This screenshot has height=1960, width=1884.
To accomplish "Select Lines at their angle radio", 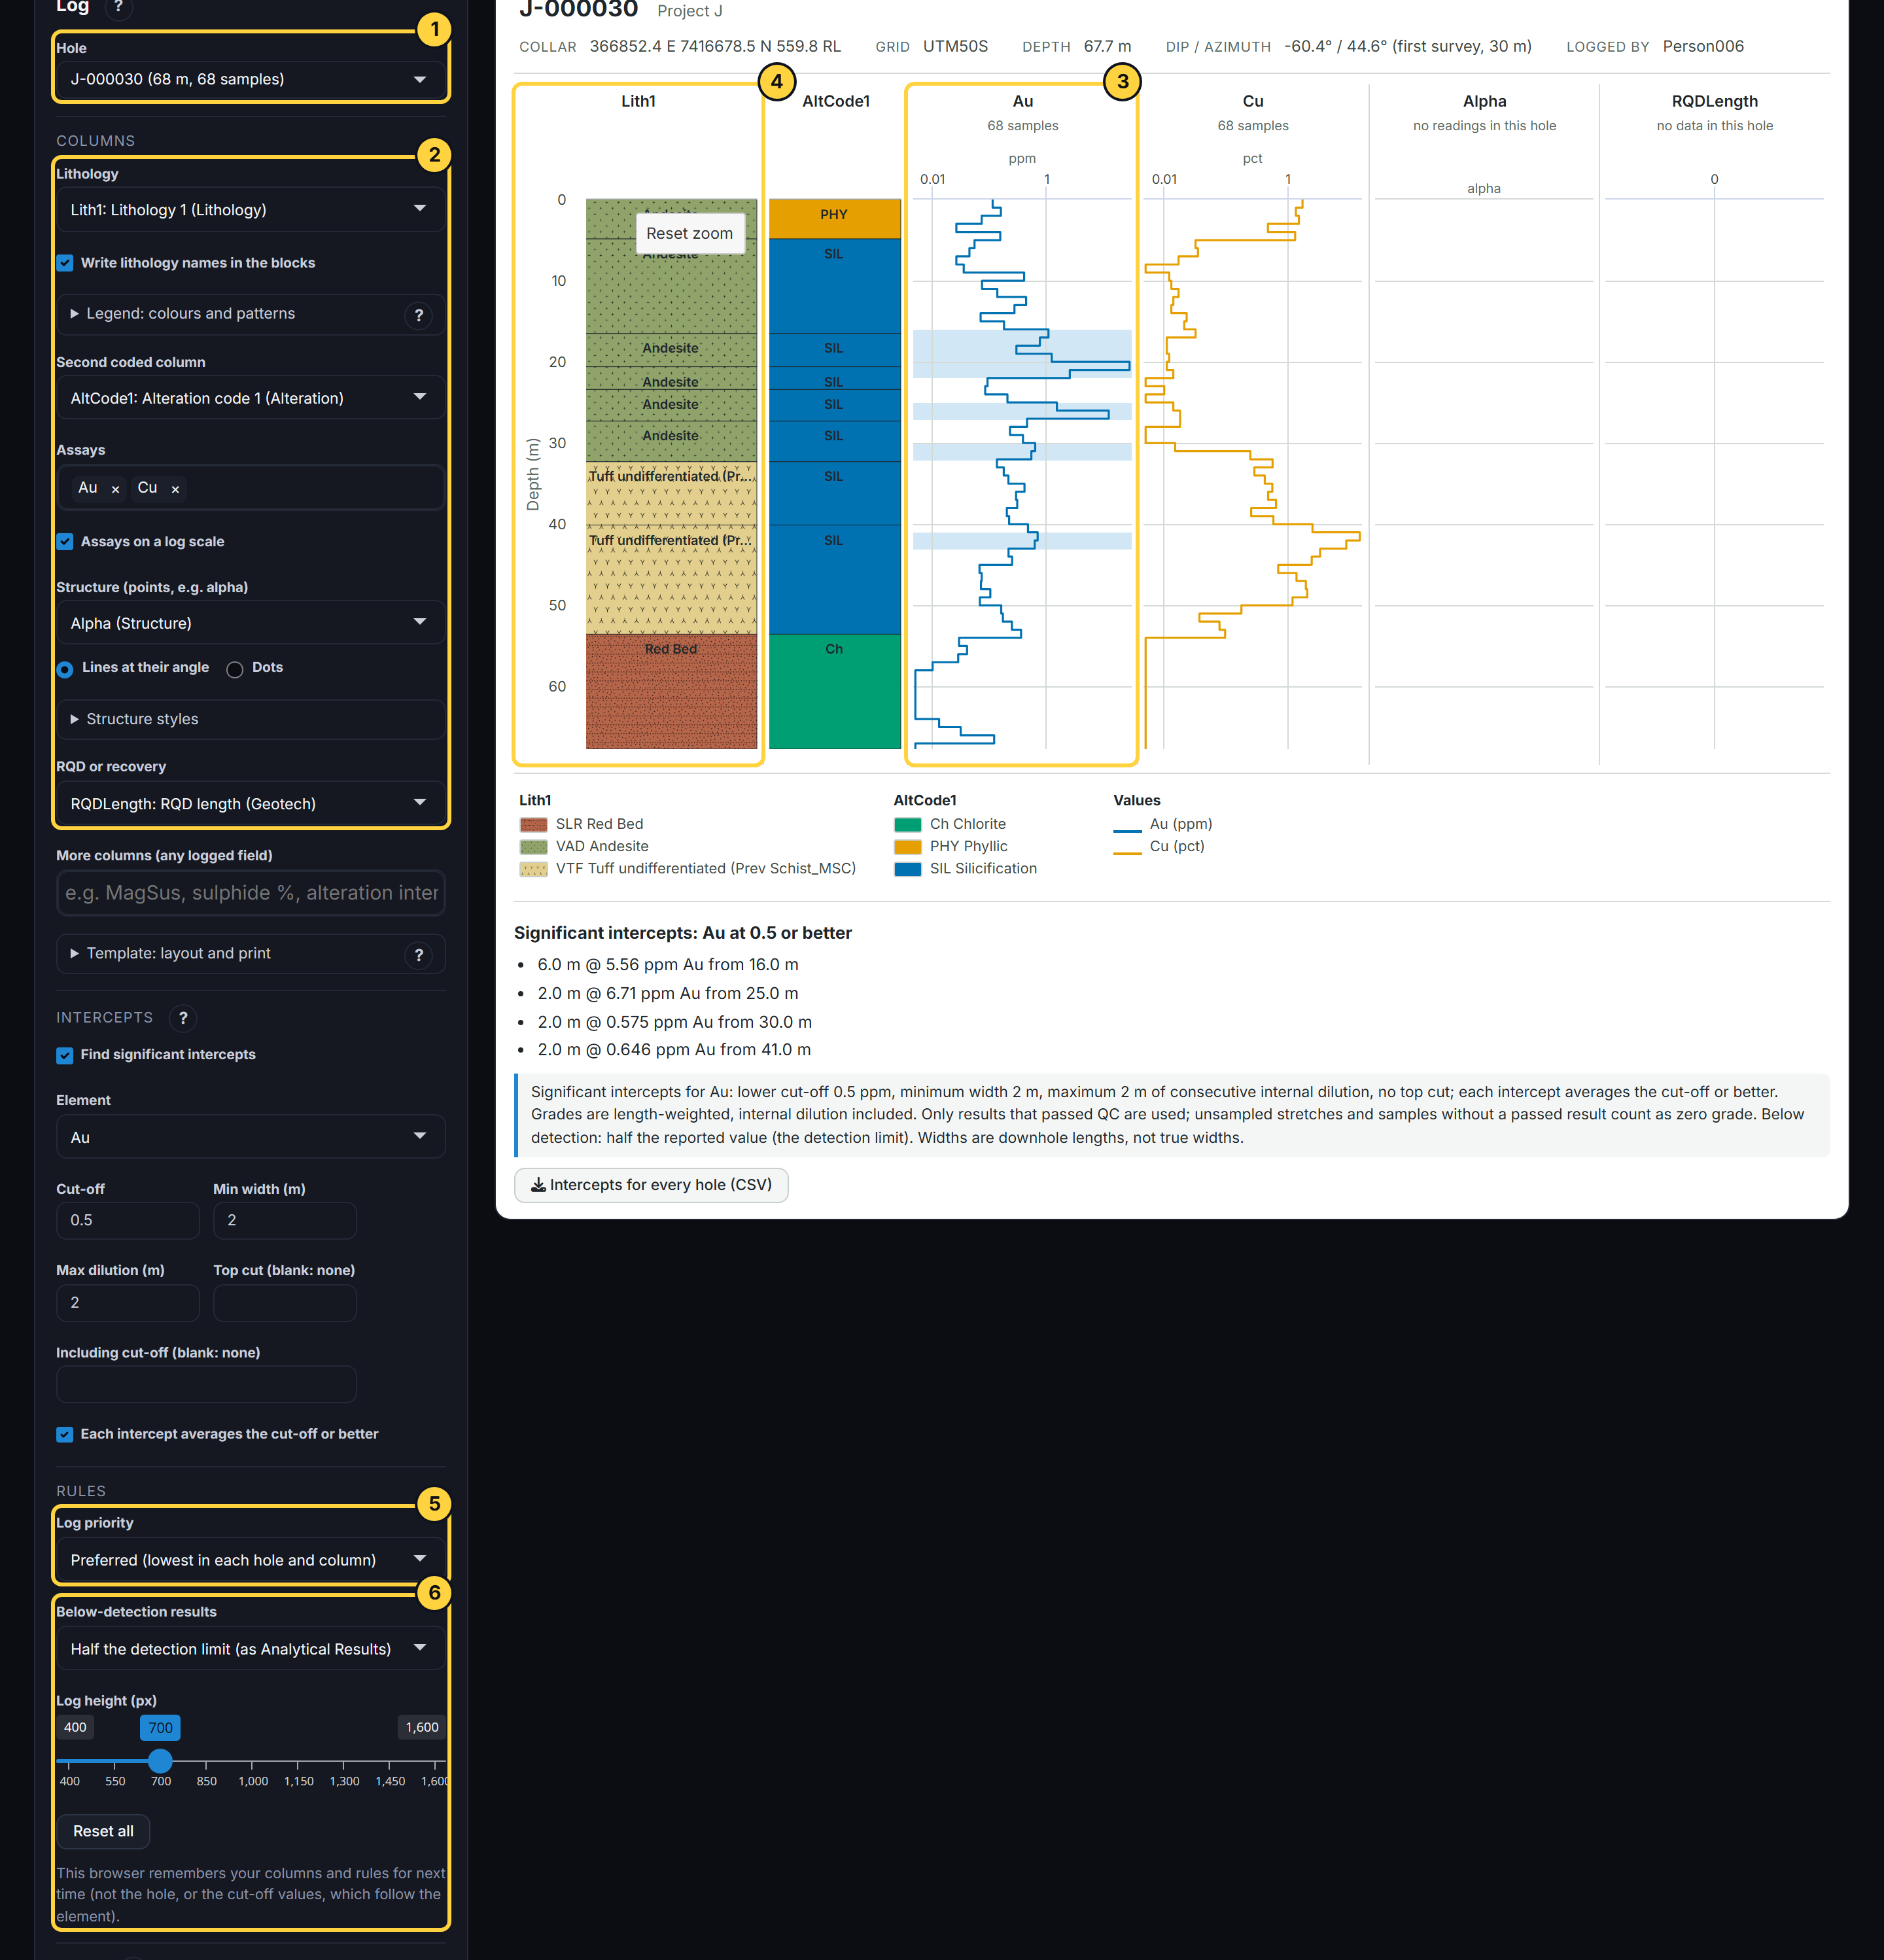I will coord(65,669).
